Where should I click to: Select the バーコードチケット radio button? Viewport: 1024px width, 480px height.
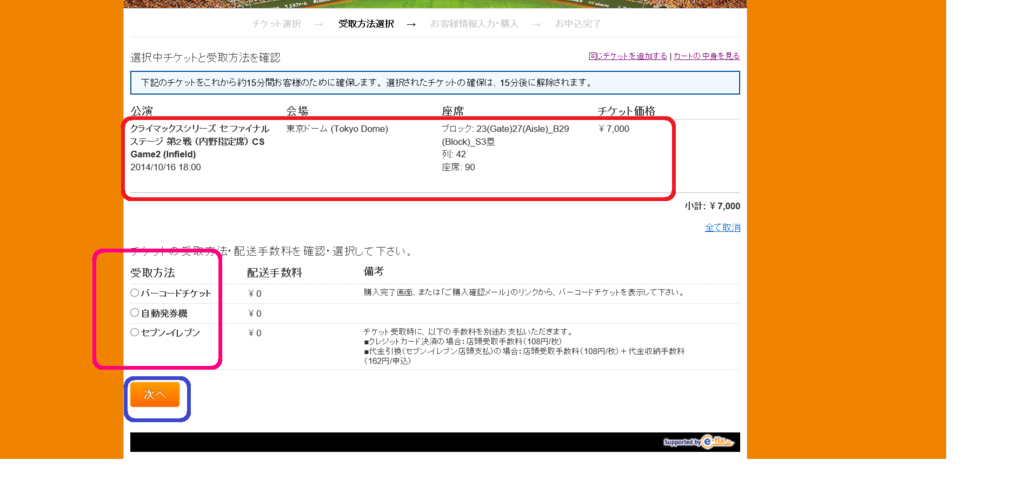click(135, 293)
